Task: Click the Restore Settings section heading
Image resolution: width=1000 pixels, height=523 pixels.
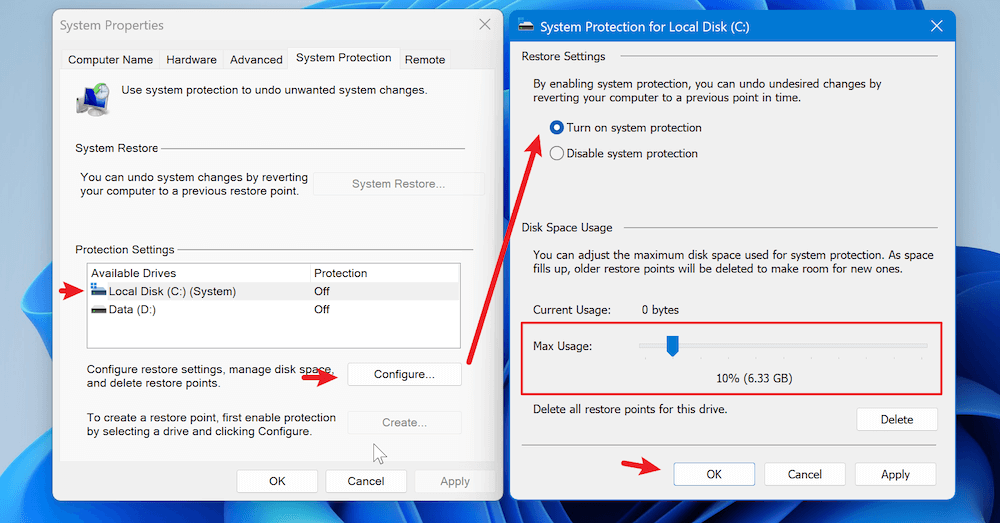Action: (563, 56)
